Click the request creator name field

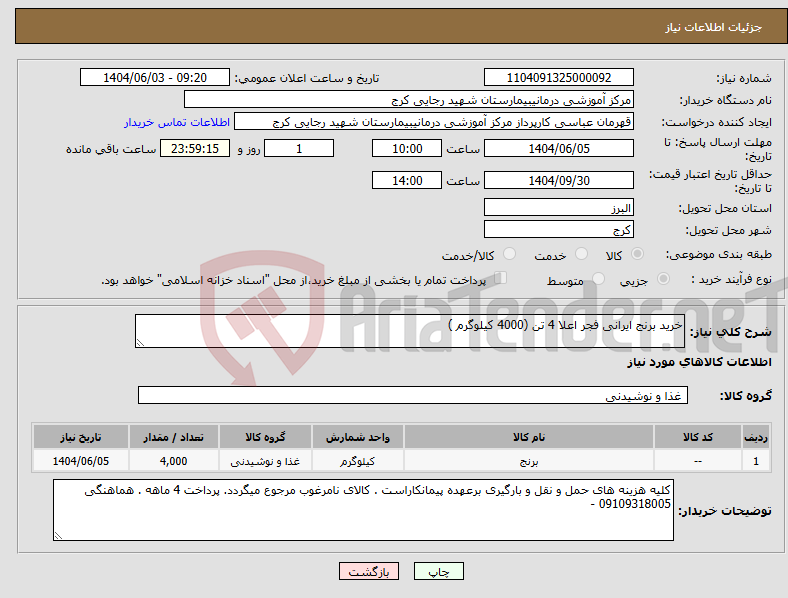(x=434, y=122)
